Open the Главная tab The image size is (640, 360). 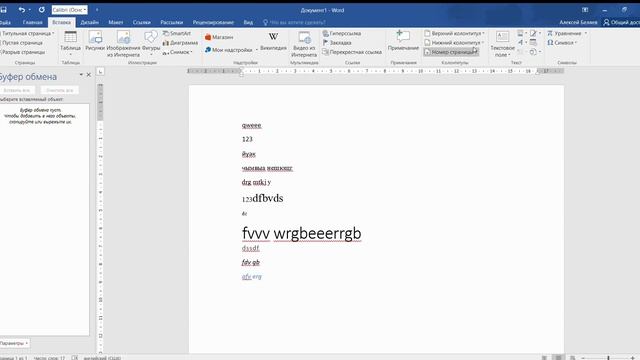[x=33, y=22]
